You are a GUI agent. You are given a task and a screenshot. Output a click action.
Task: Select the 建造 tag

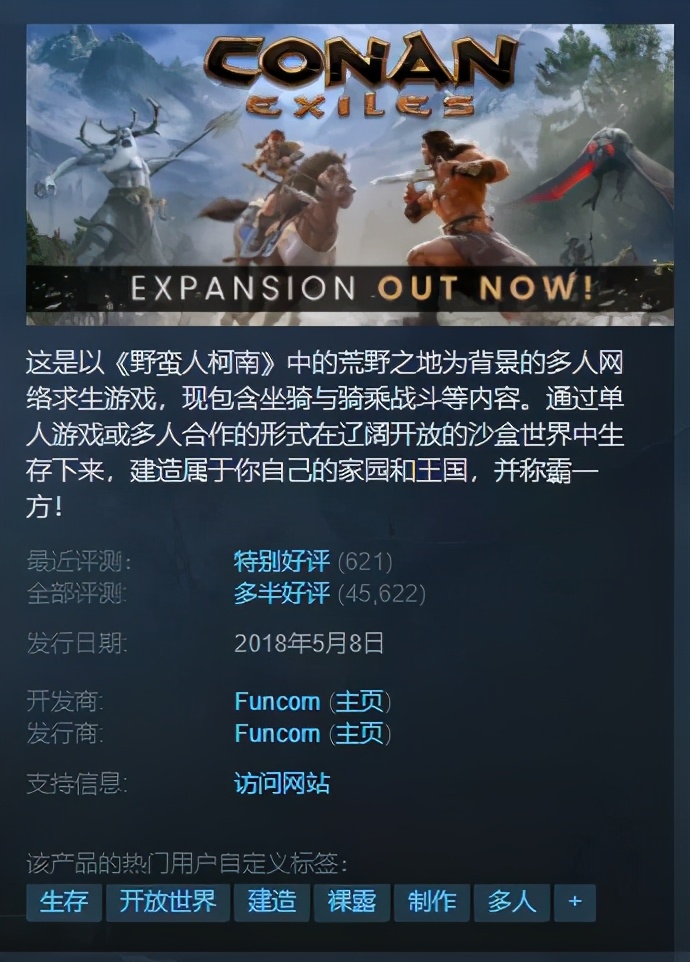(x=272, y=902)
